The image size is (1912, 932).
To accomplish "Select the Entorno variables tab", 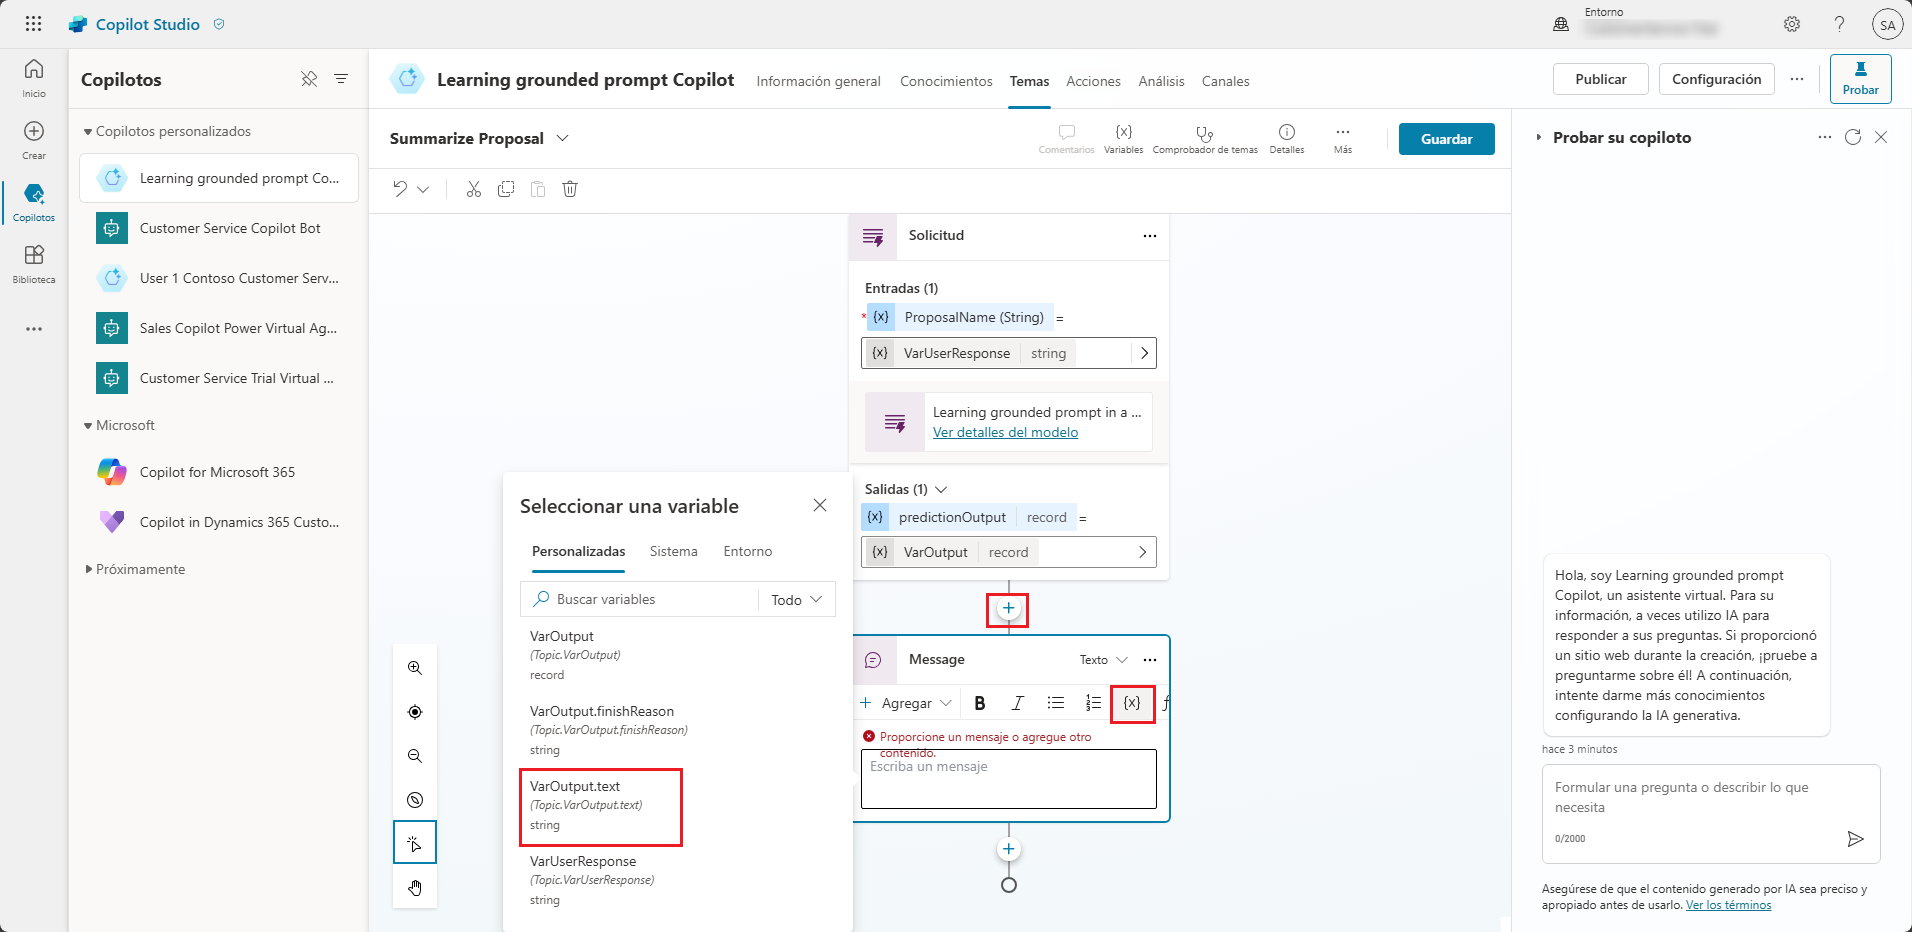I will coord(747,551).
